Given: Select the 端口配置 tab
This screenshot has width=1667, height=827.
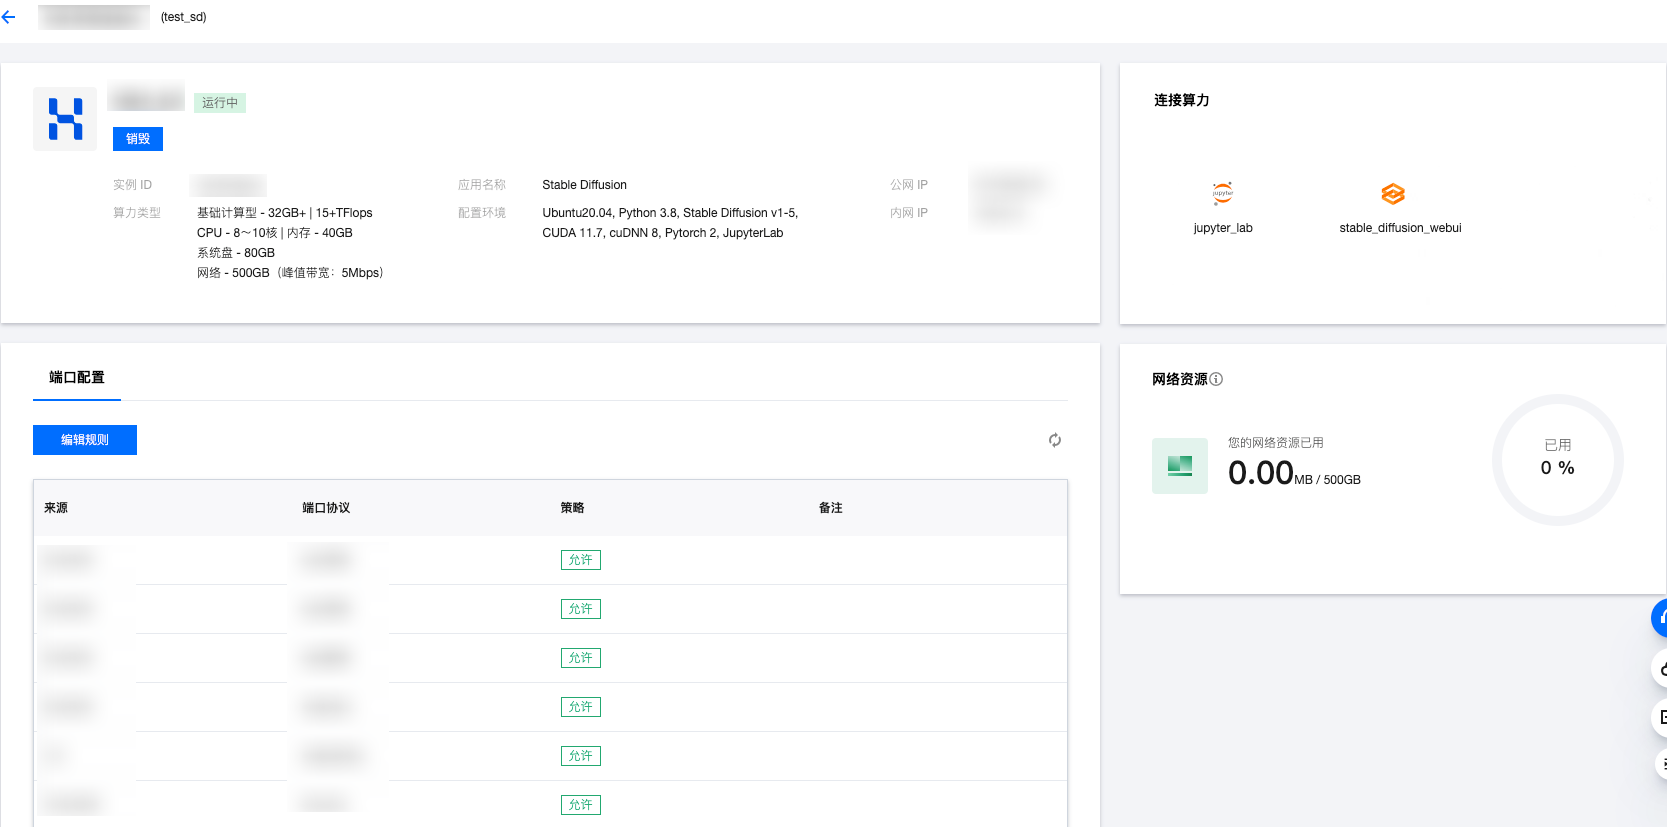Looking at the screenshot, I should [x=77, y=377].
